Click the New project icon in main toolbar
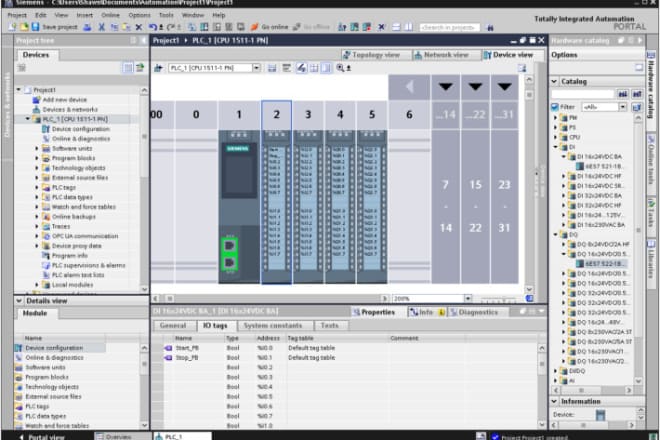This screenshot has height=440, width=660. 12,27
